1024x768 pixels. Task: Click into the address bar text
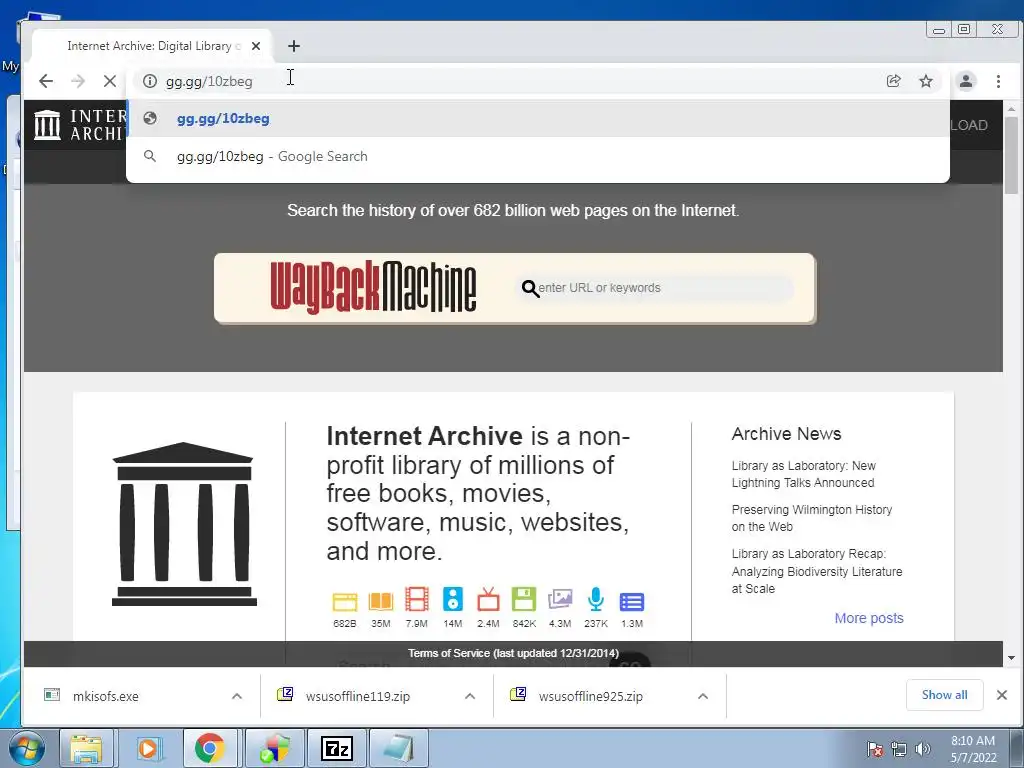tap(209, 82)
